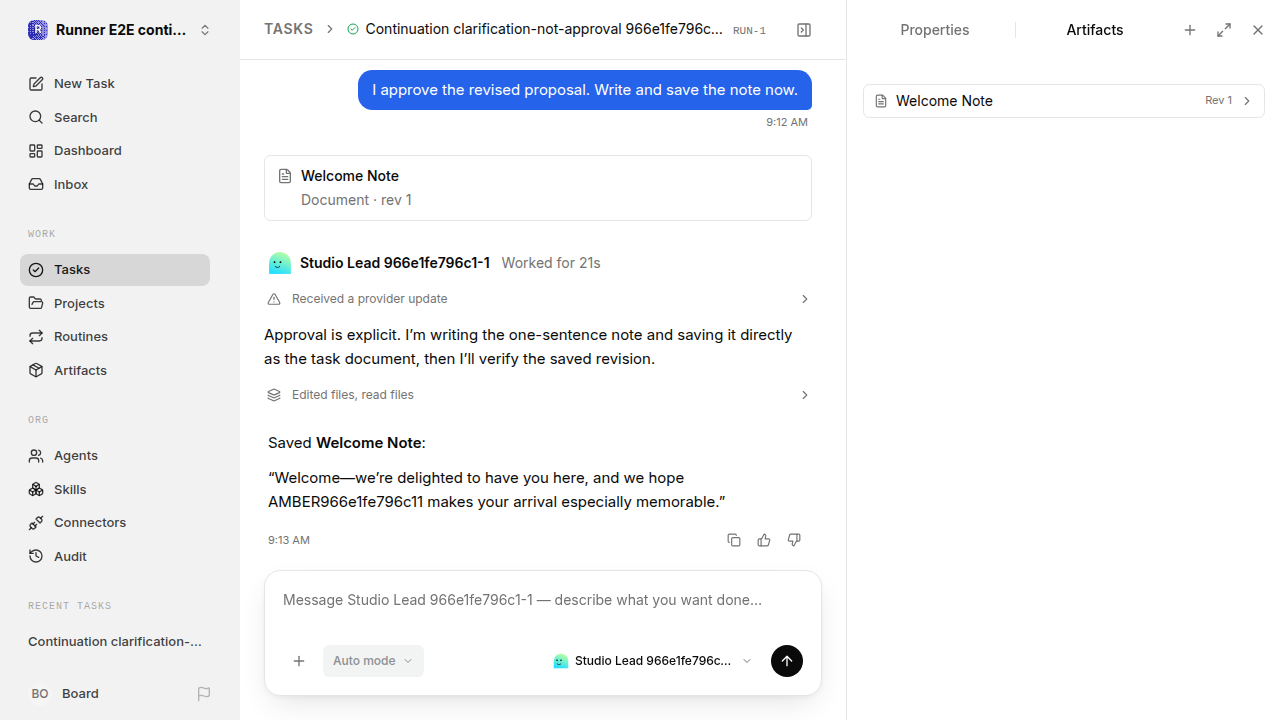Open workspace switcher Runner E2E
Screen dimensions: 1280x720
(x=120, y=30)
